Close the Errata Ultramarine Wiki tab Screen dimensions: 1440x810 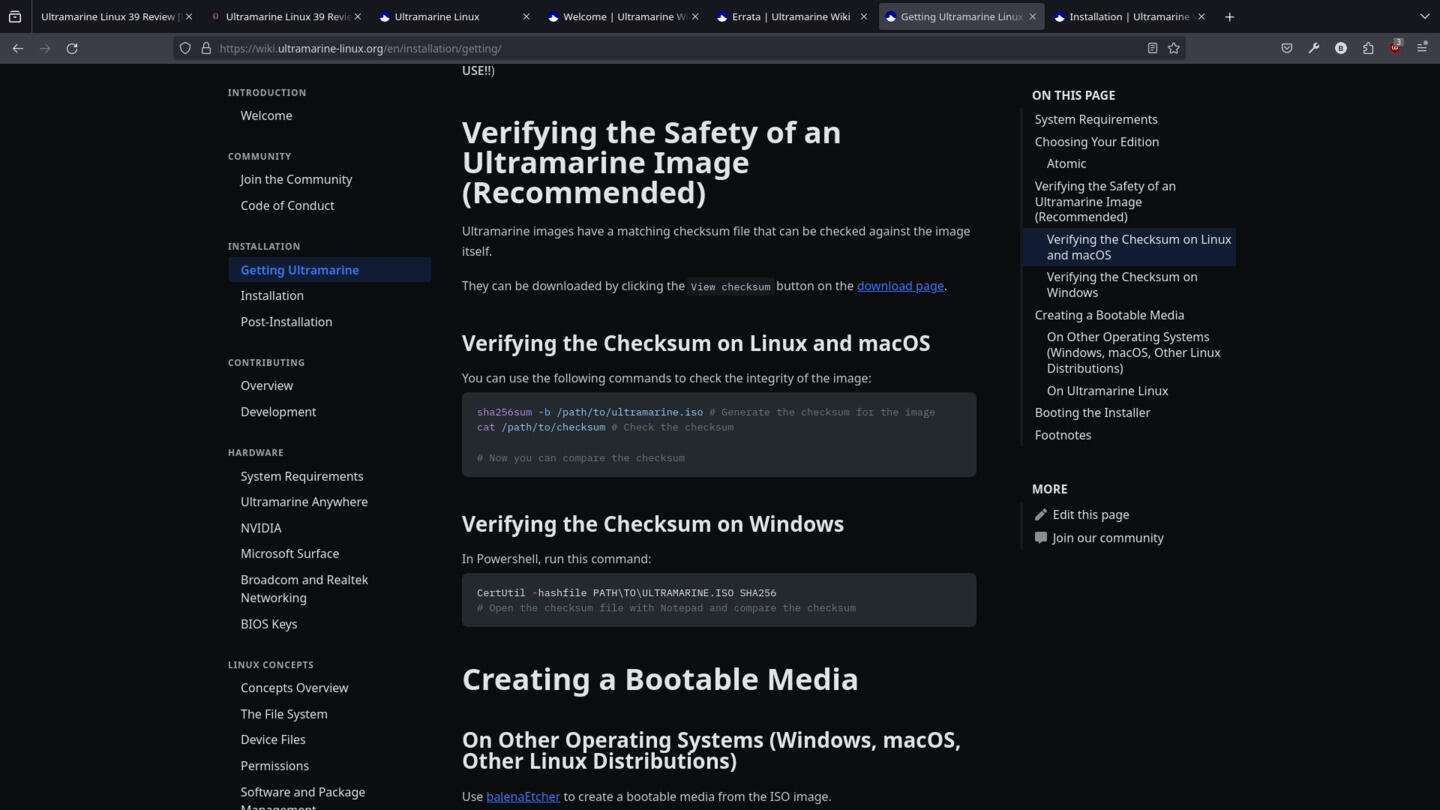coord(864,17)
